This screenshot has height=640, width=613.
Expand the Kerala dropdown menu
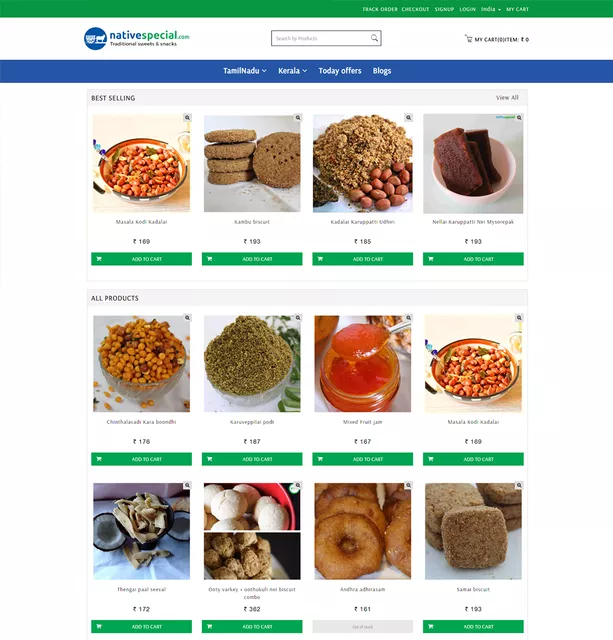click(293, 71)
